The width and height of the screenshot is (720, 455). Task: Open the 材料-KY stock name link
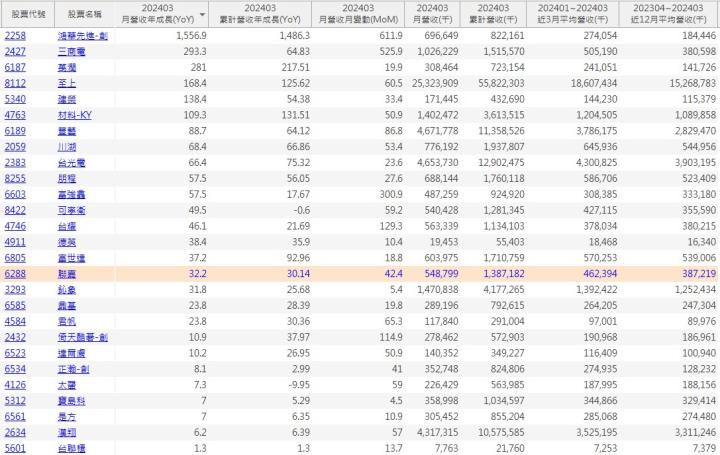(x=74, y=115)
